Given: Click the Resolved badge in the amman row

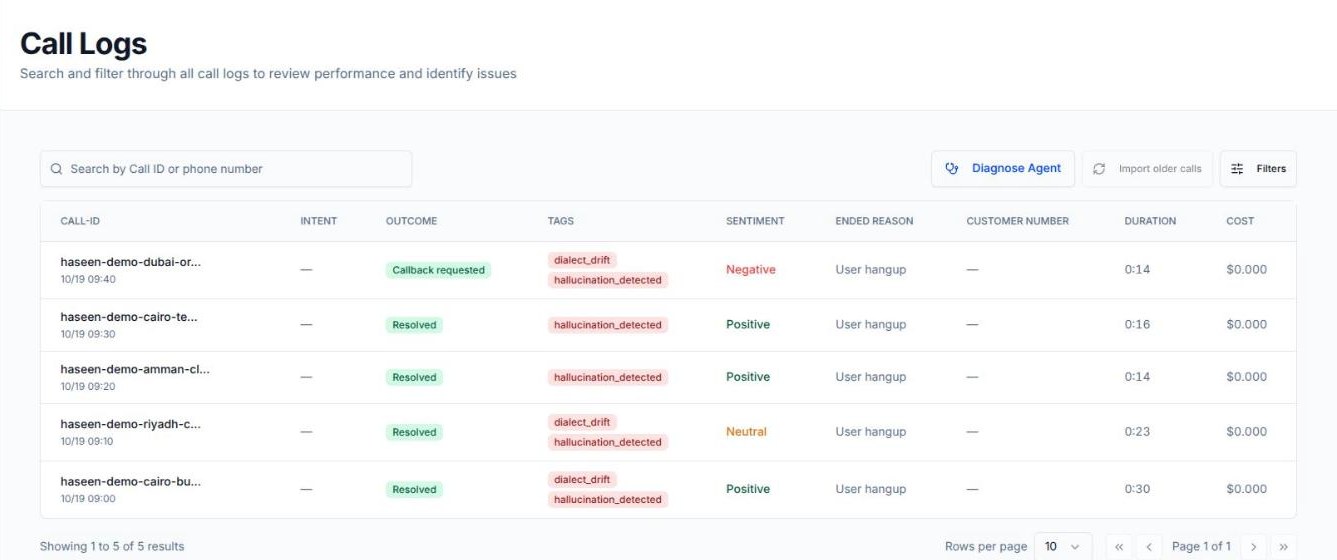Looking at the screenshot, I should [x=414, y=377].
